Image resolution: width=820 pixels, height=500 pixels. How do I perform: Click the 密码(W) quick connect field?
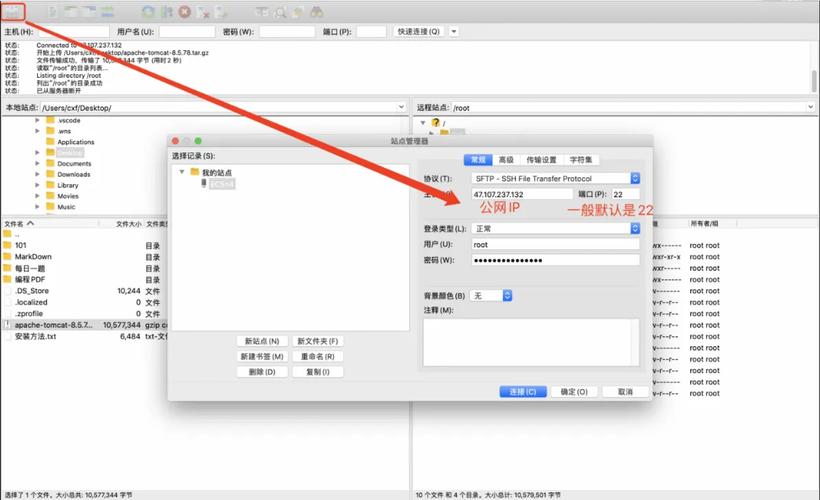pos(287,32)
